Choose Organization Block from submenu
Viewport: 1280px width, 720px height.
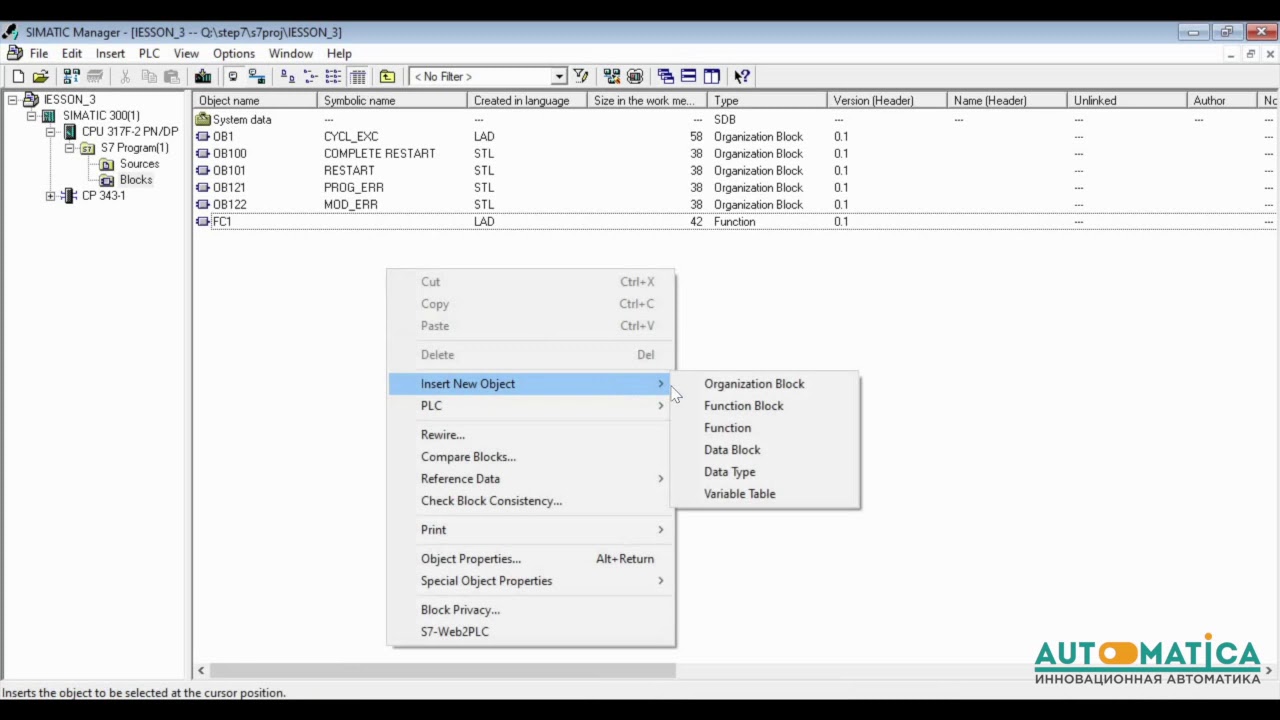point(765,384)
